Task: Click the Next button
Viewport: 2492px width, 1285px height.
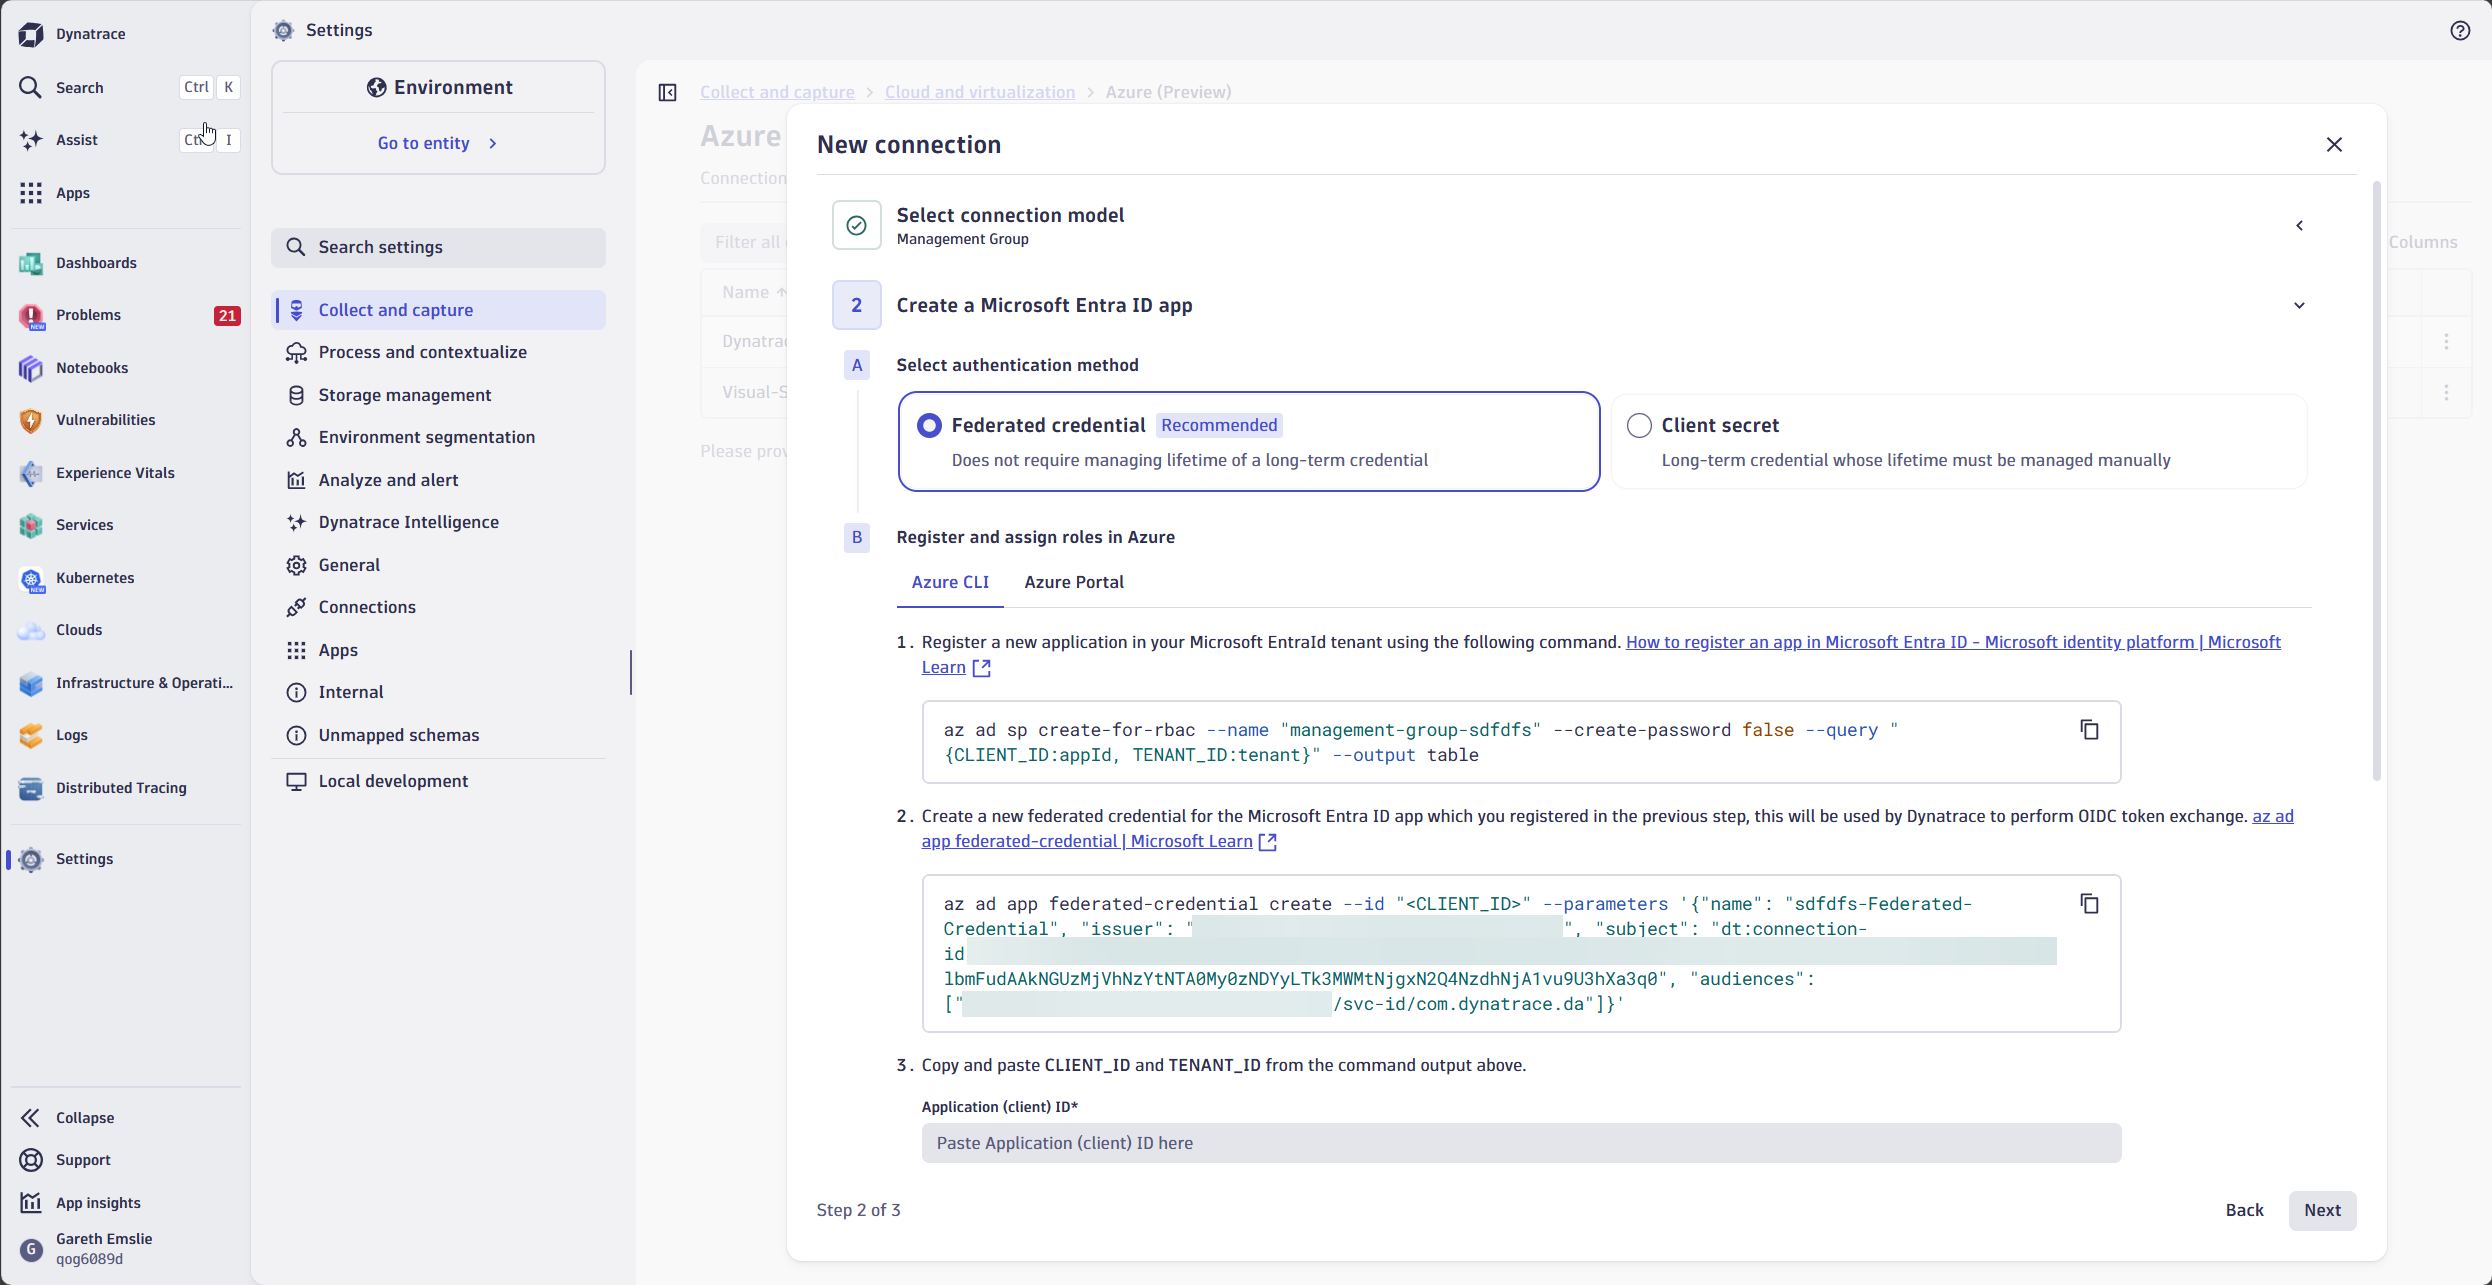Action: (x=2322, y=1211)
